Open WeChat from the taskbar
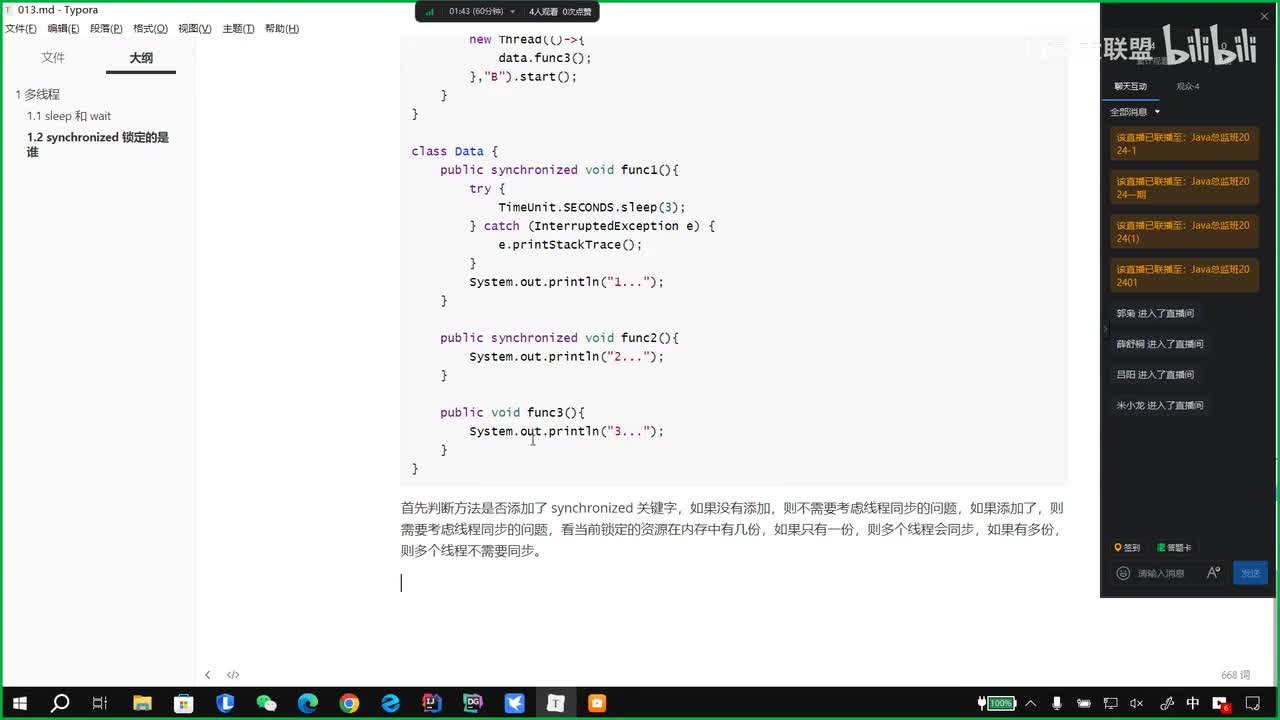The width and height of the screenshot is (1280, 720). coord(267,703)
